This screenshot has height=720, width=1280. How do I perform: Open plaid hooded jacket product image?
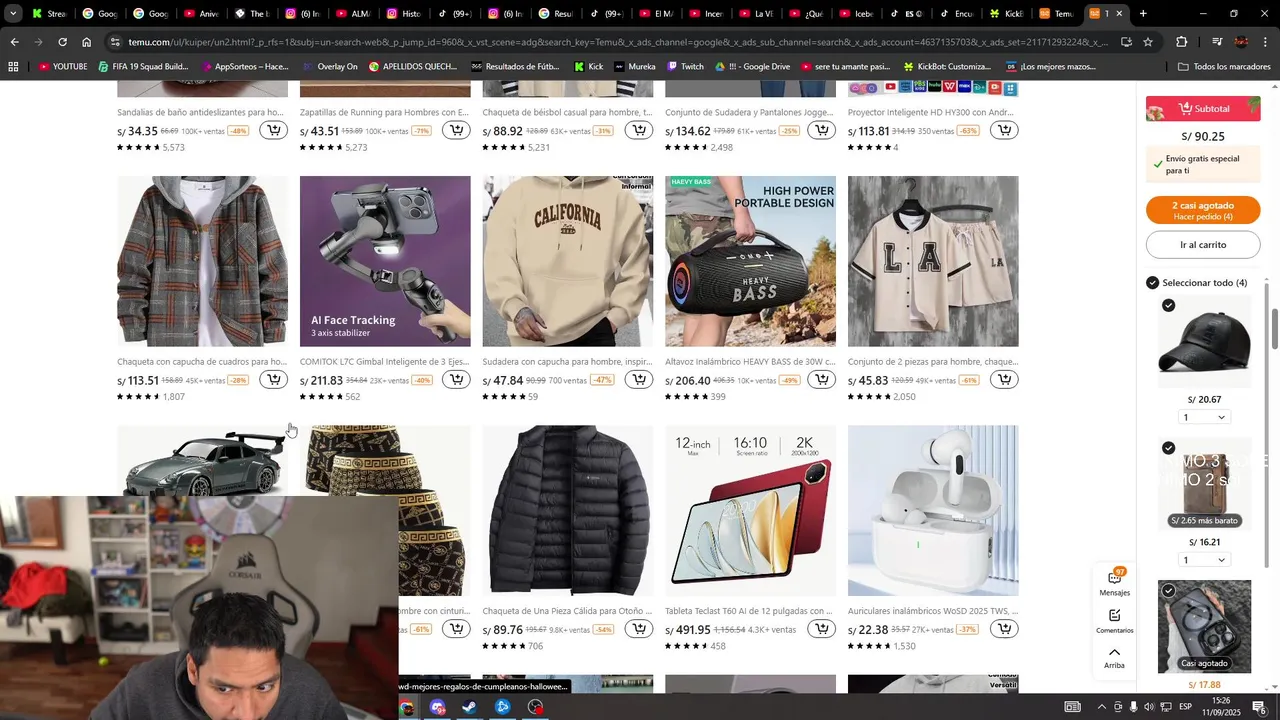202,261
